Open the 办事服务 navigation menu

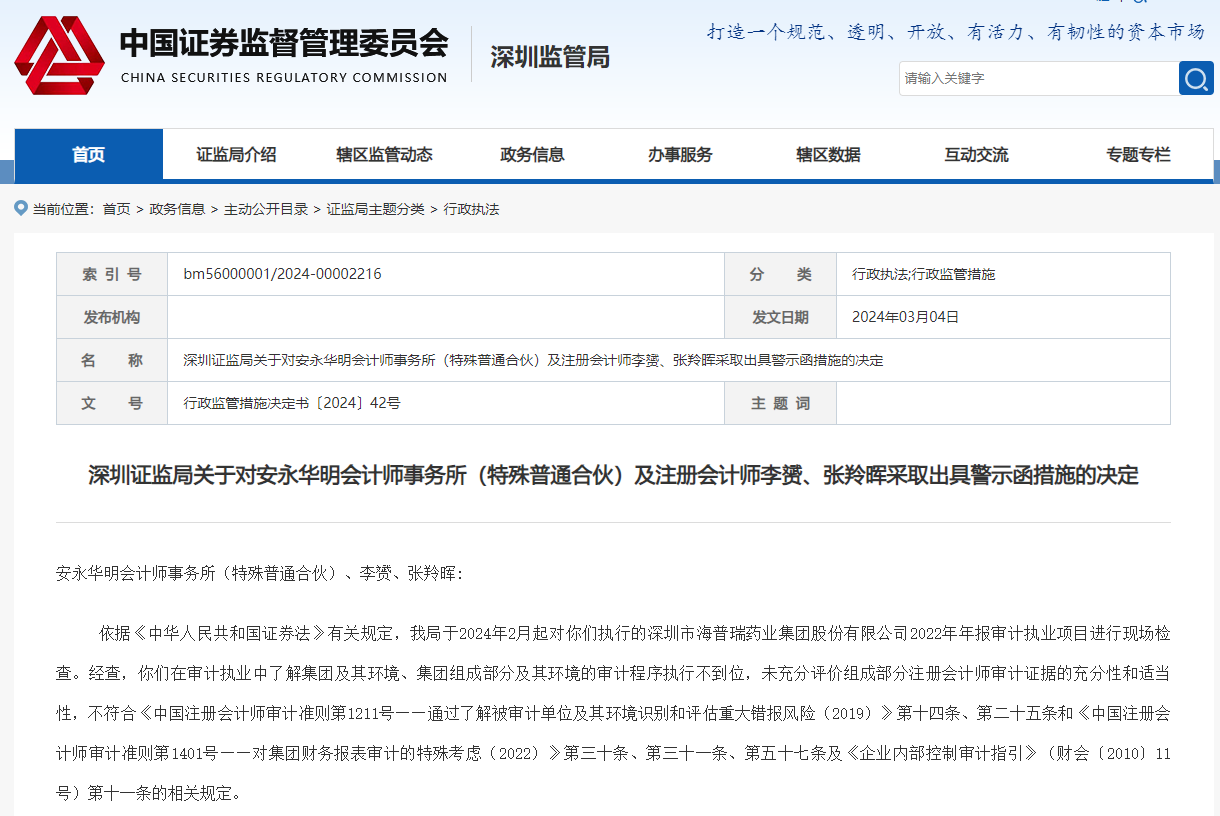[680, 154]
